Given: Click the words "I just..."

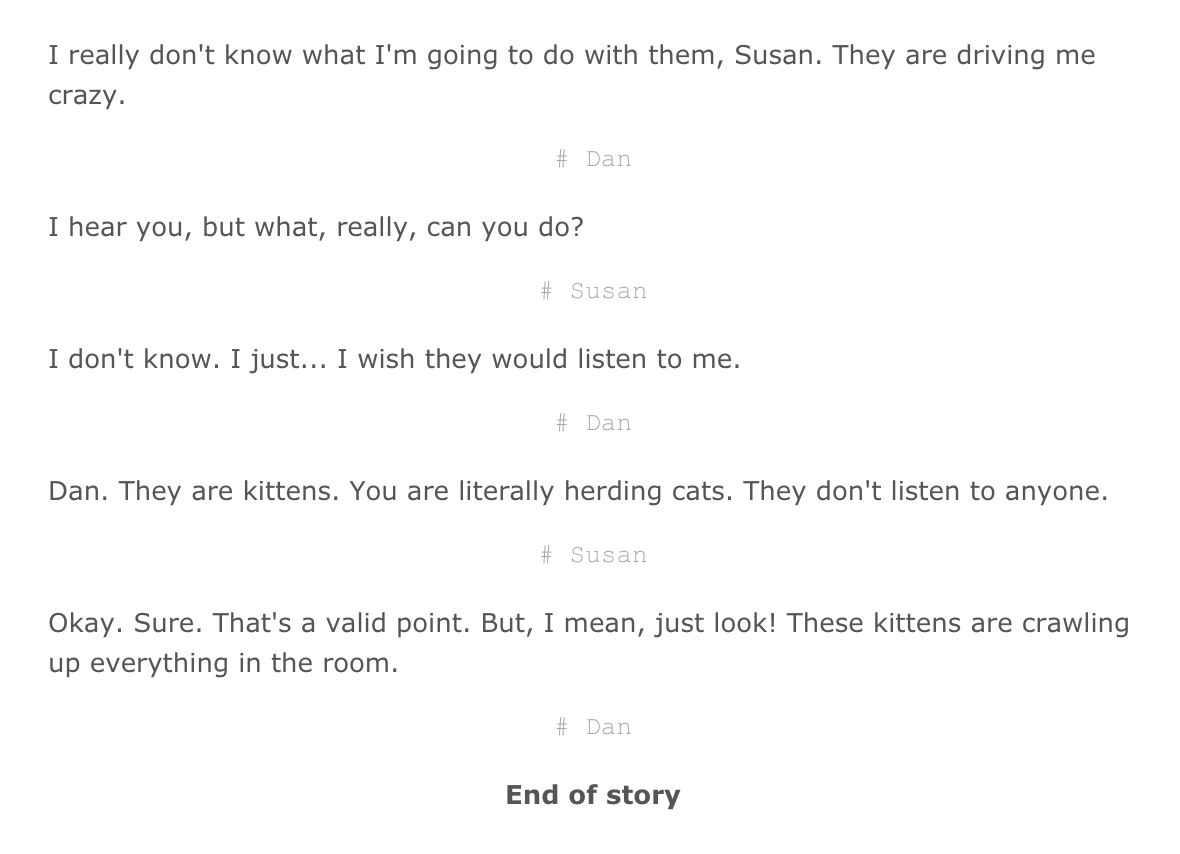Looking at the screenshot, I should (x=279, y=359).
